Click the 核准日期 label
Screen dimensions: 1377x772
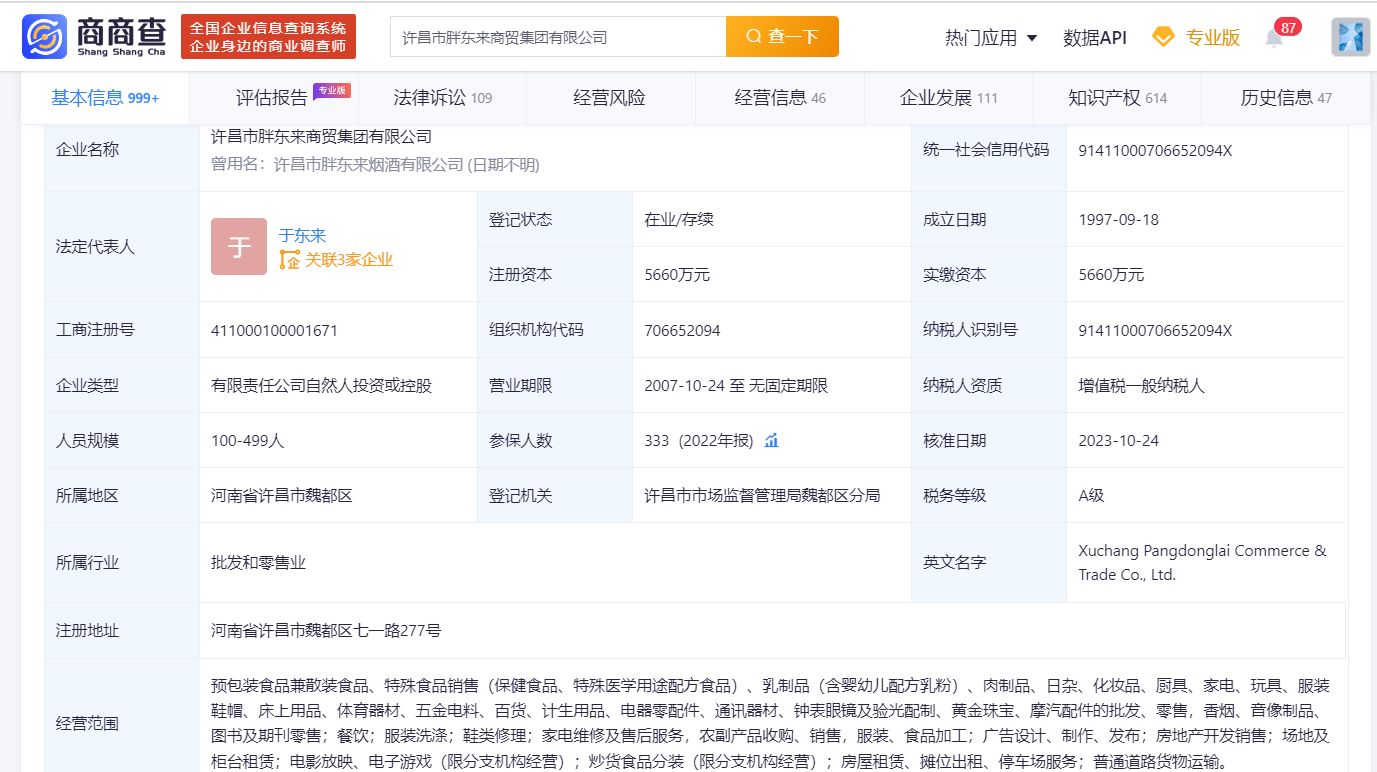tap(954, 440)
